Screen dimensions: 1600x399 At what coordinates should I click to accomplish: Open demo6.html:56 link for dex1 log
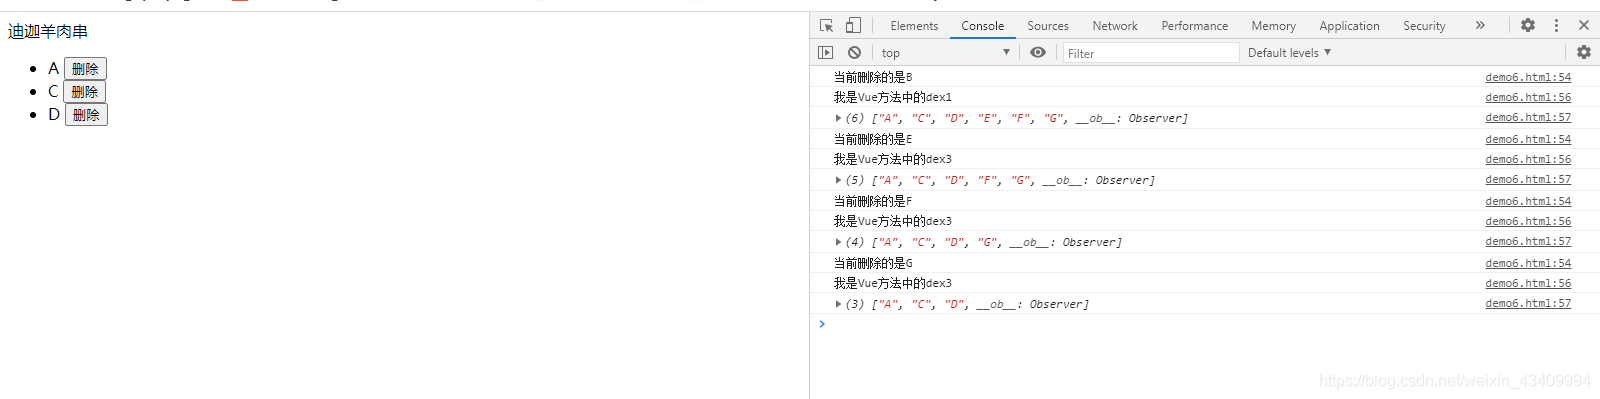1528,97
